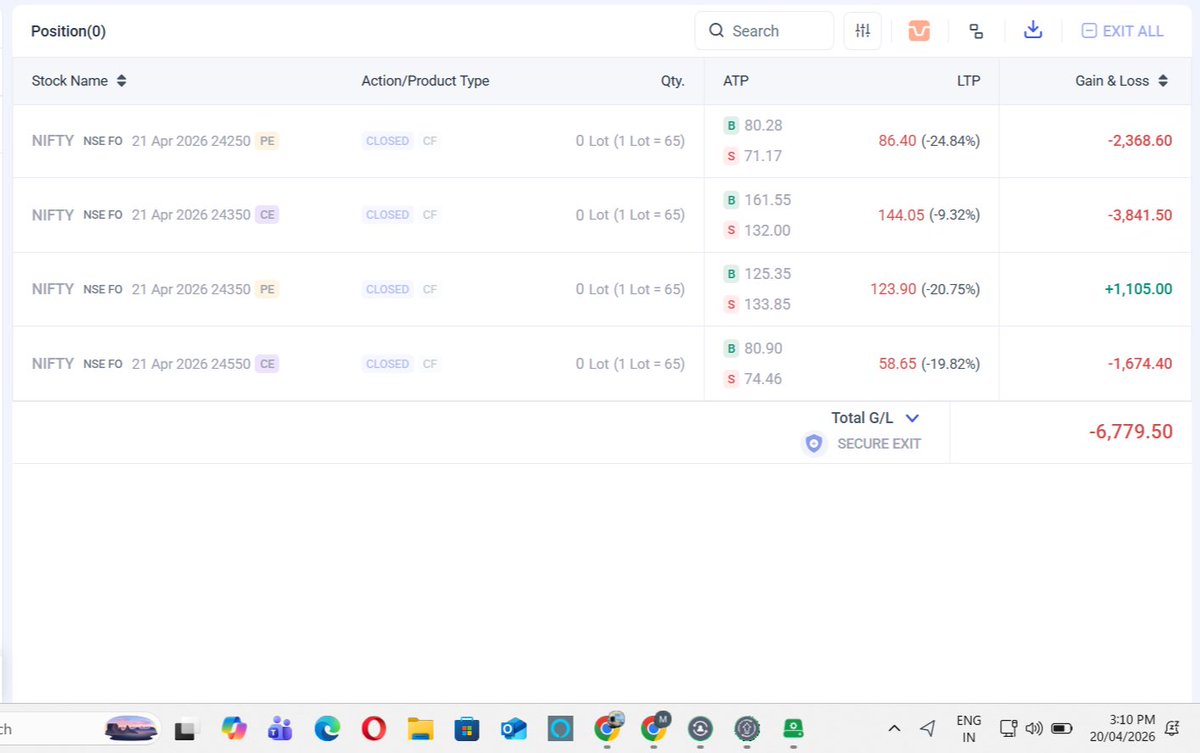This screenshot has height=753, width=1200.
Task: Click total loss -6,779.50
Action: (1130, 432)
